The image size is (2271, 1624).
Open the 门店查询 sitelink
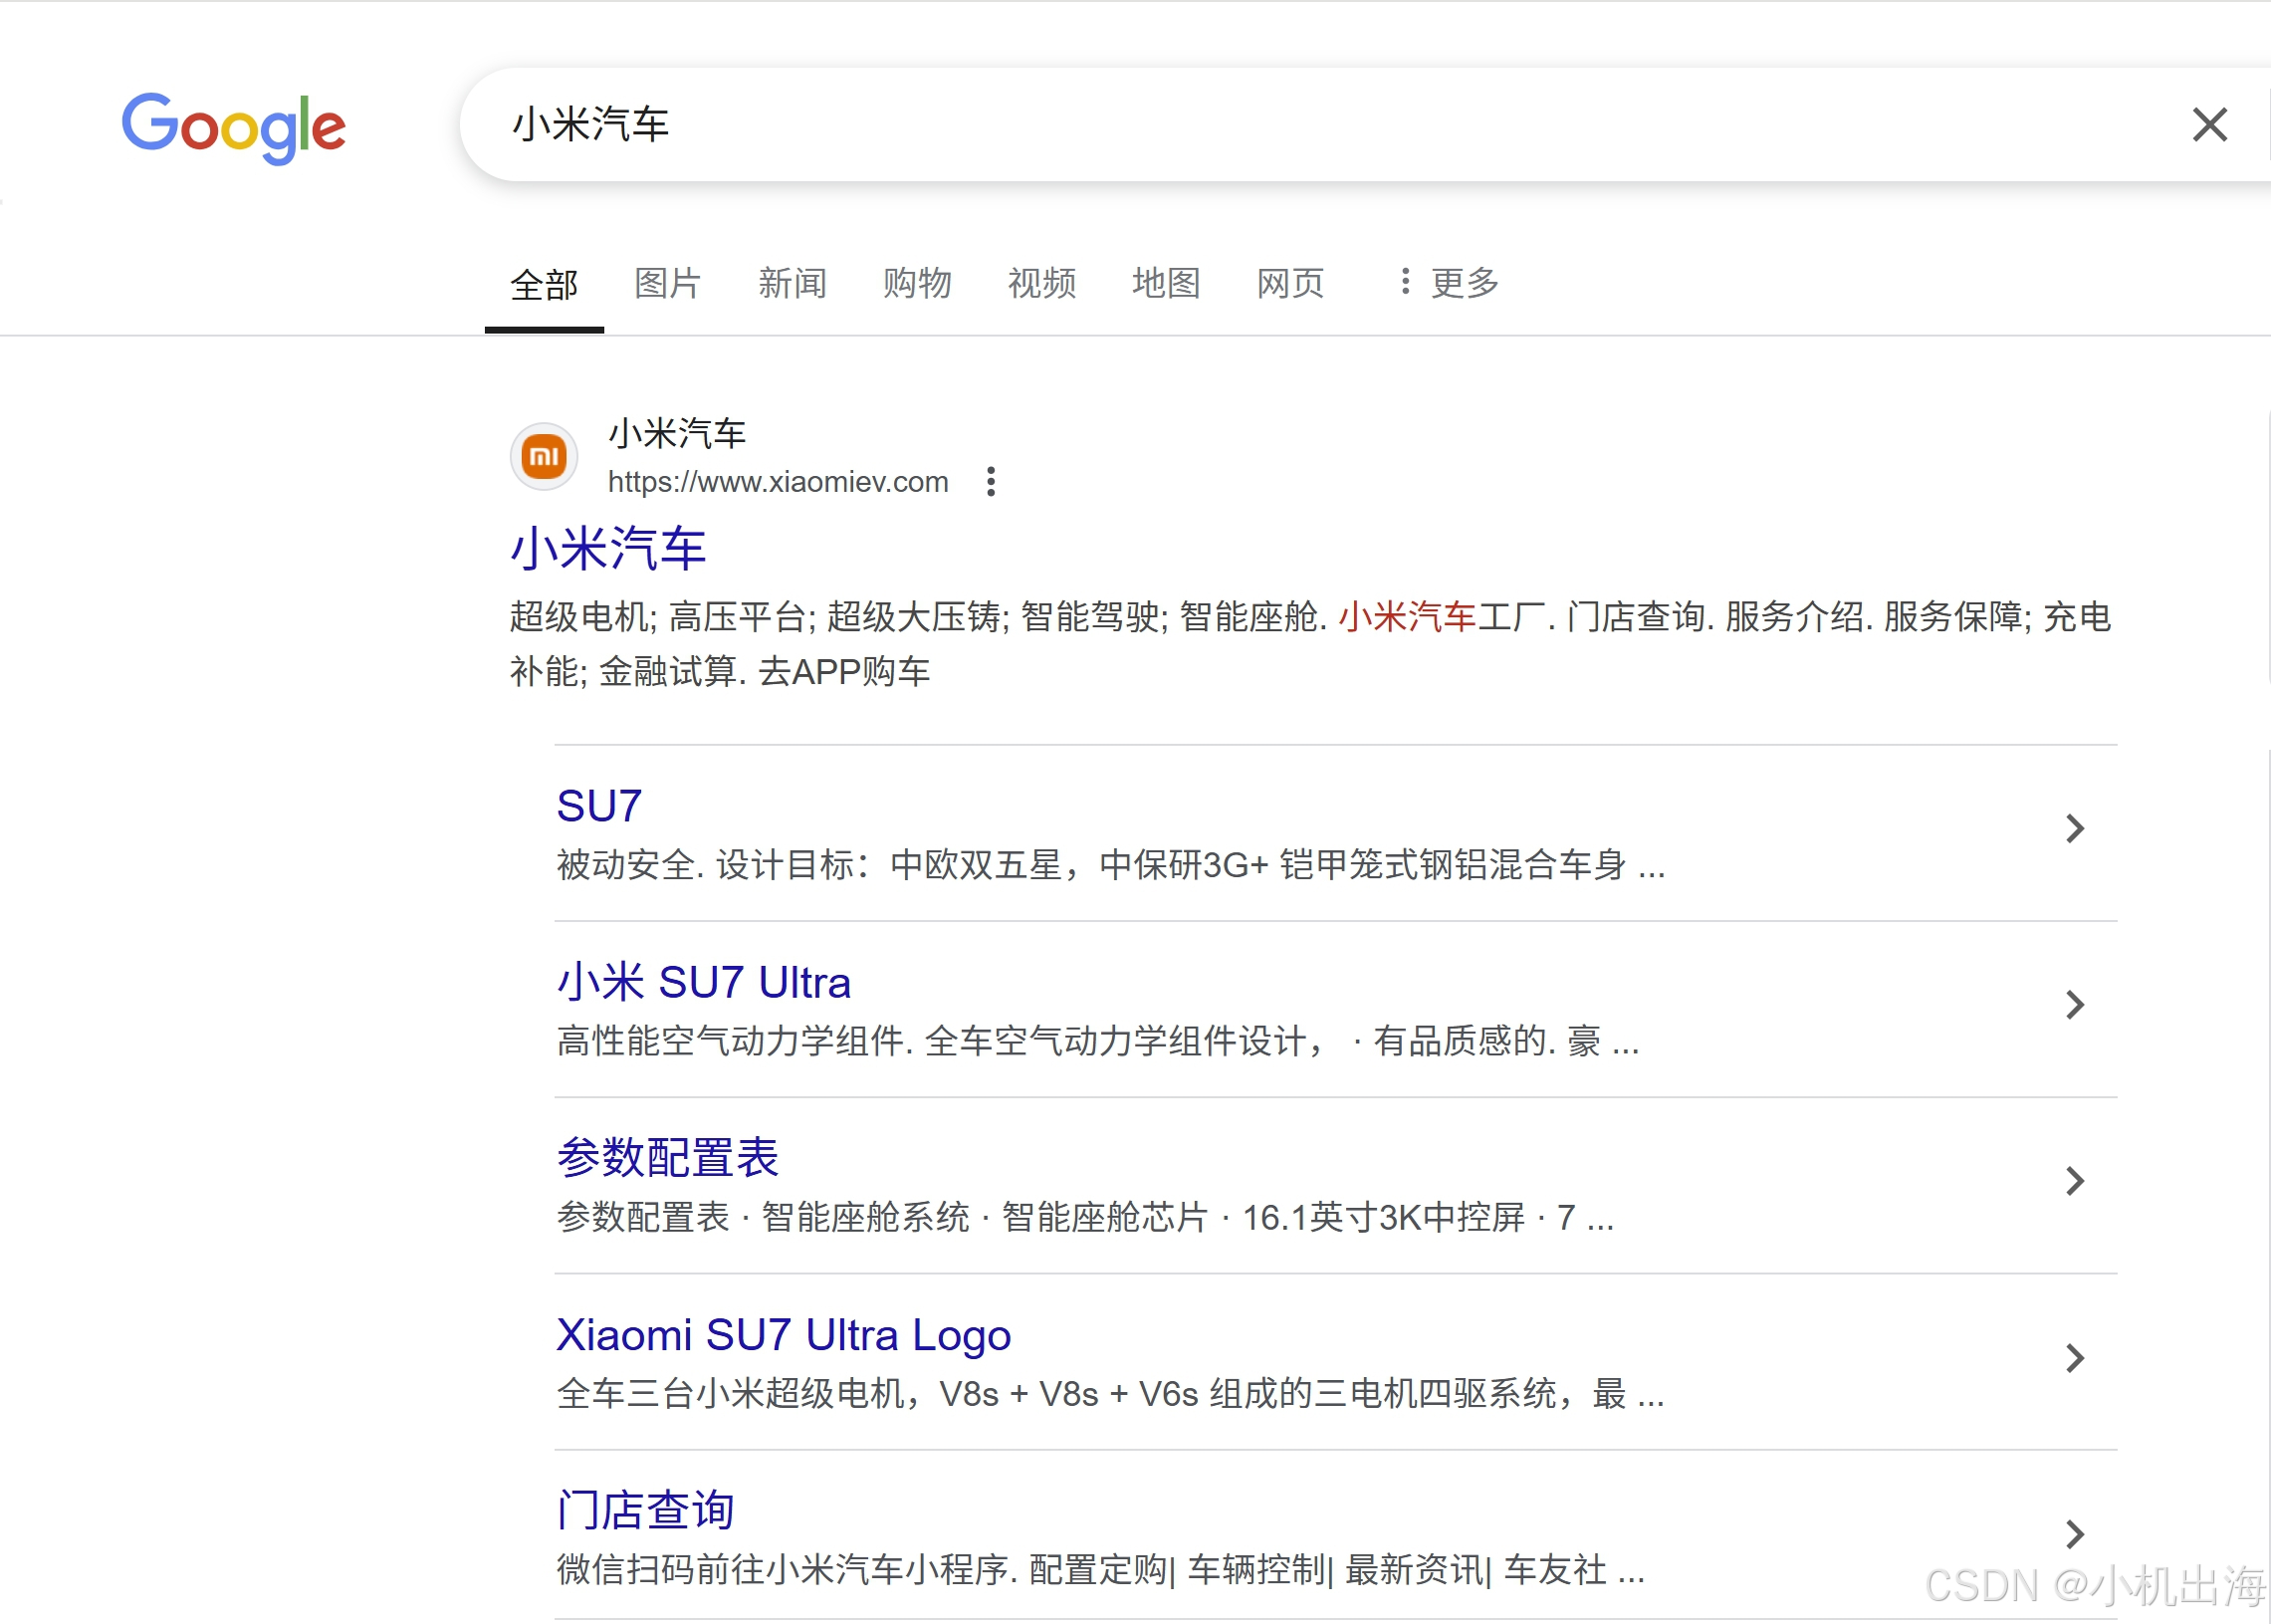coord(645,1510)
